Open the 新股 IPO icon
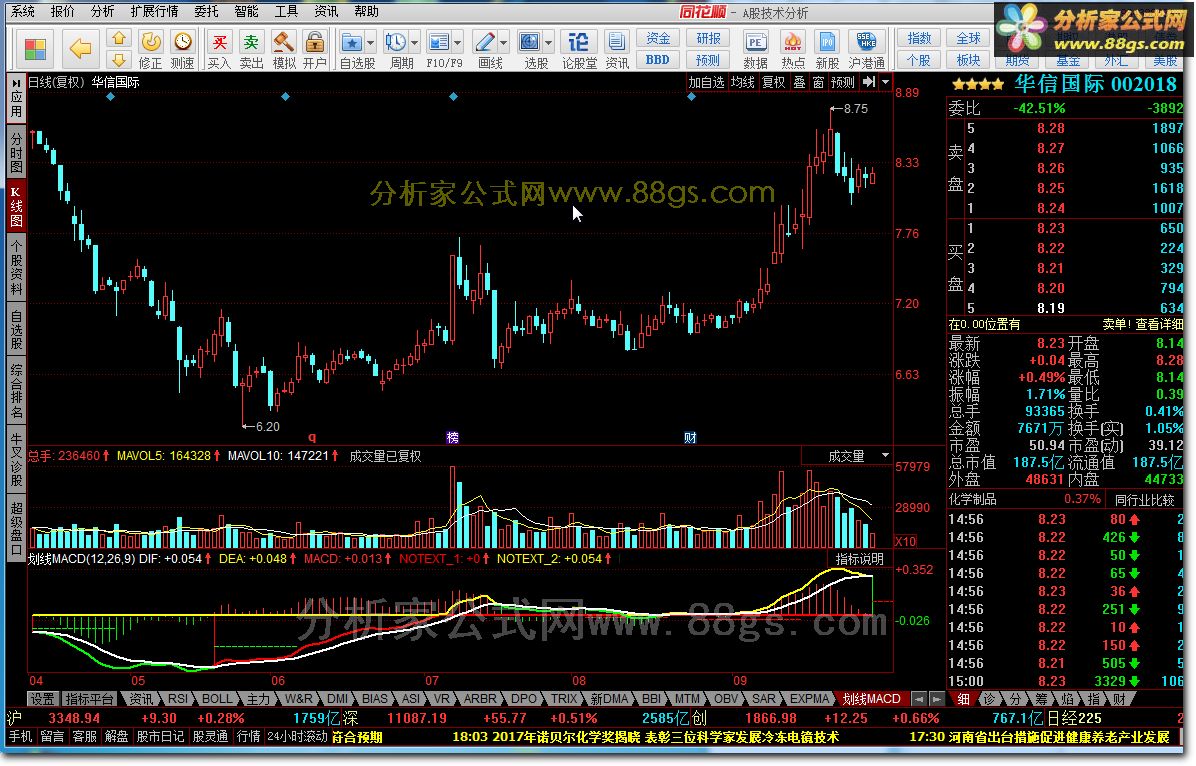1196x766 pixels. [827, 50]
